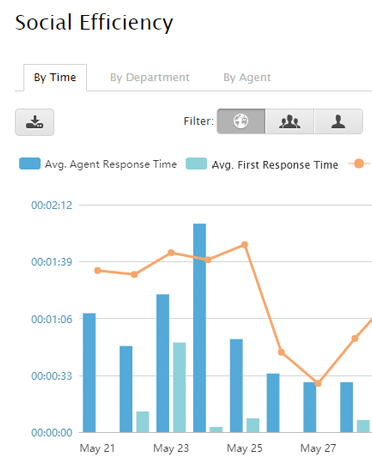The width and height of the screenshot is (372, 466).
Task: Click the tallest blue bar in the chart
Action: tap(199, 328)
